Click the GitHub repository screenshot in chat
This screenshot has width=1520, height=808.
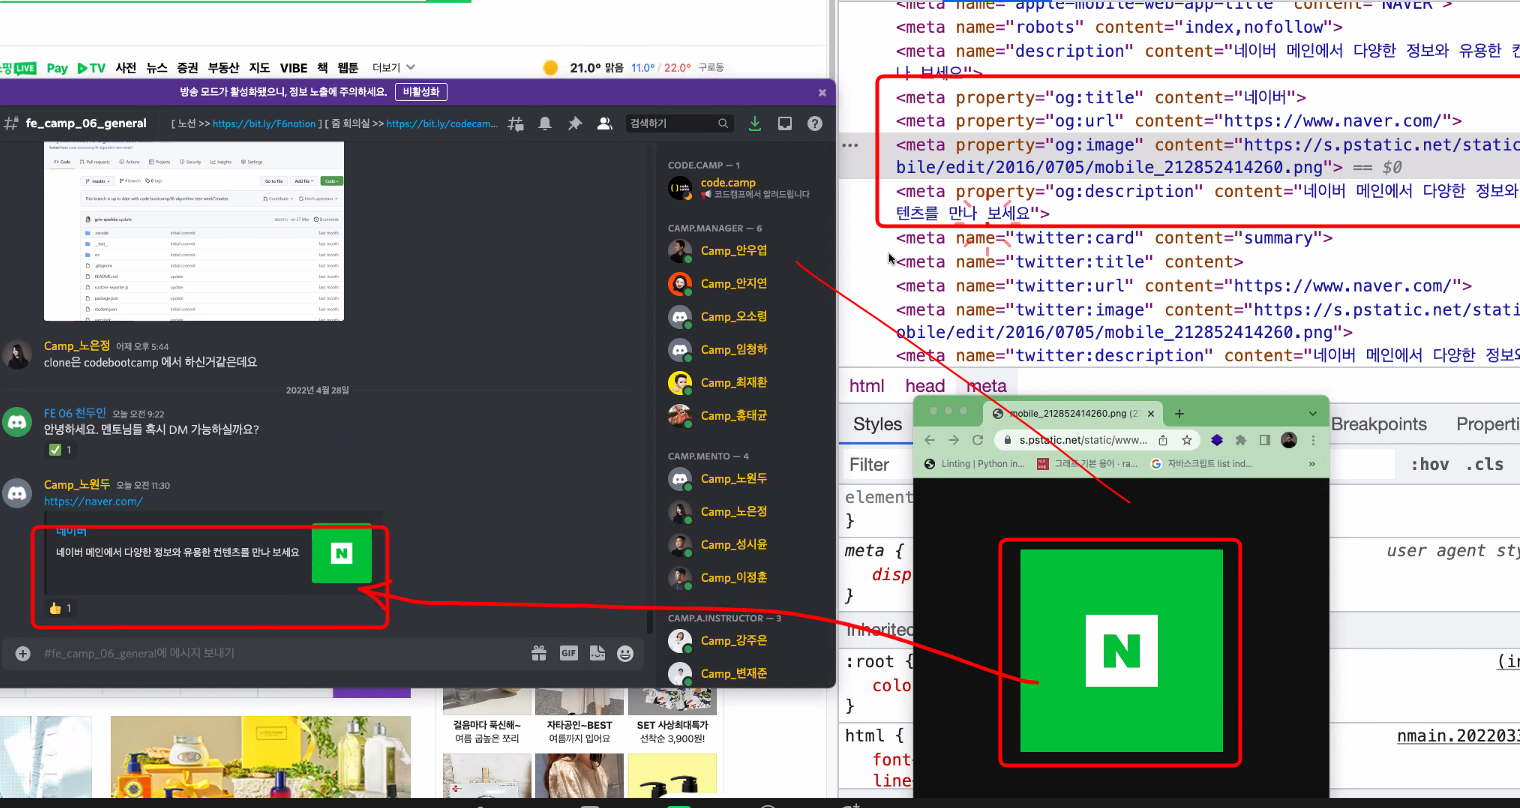click(194, 231)
